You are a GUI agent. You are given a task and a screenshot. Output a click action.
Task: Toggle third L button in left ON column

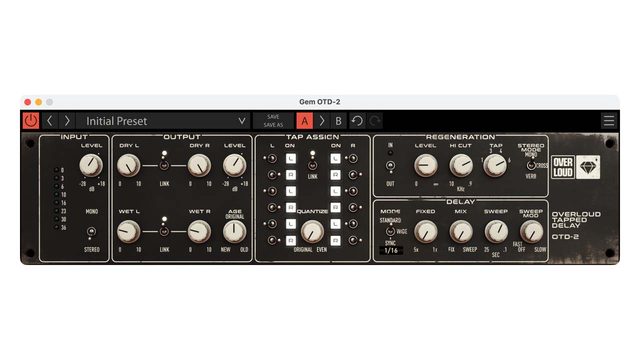tap(291, 224)
